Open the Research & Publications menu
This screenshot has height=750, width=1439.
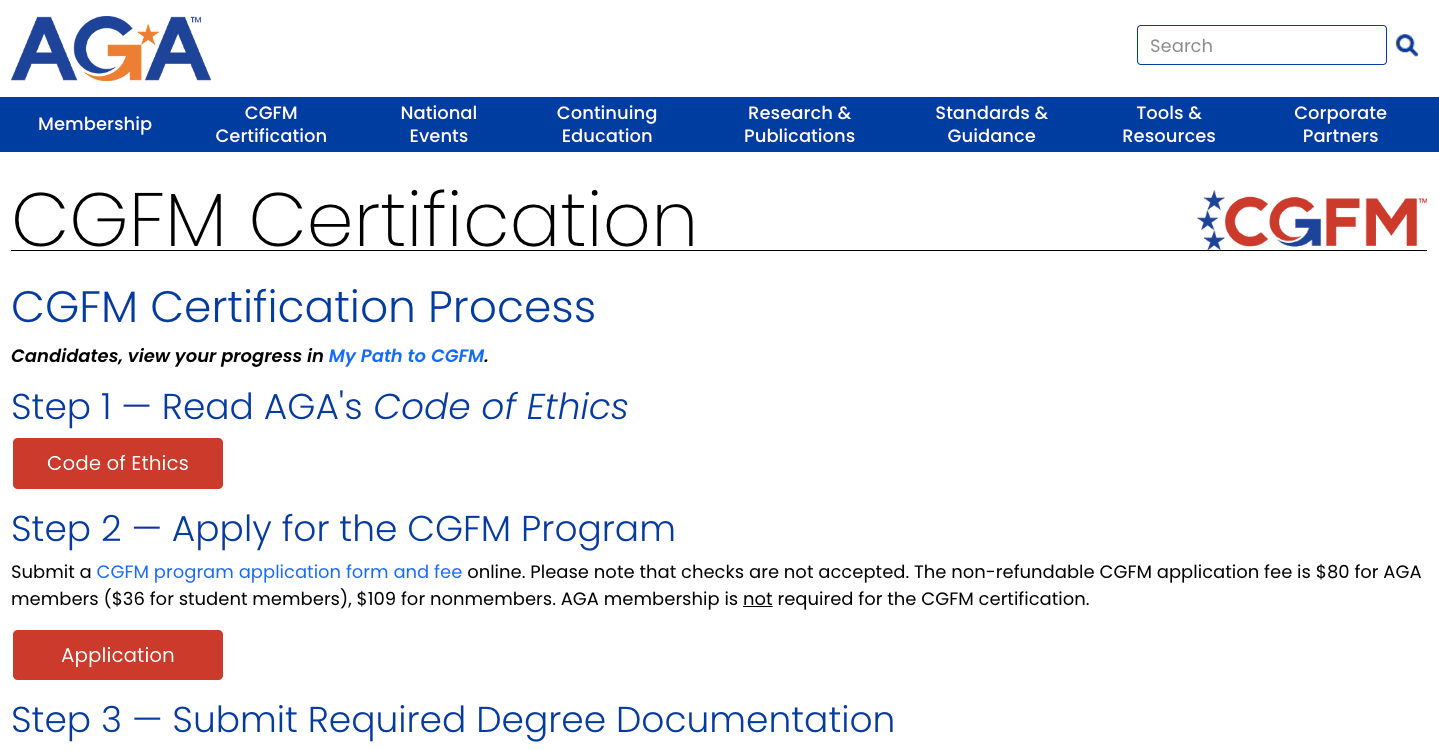click(798, 123)
